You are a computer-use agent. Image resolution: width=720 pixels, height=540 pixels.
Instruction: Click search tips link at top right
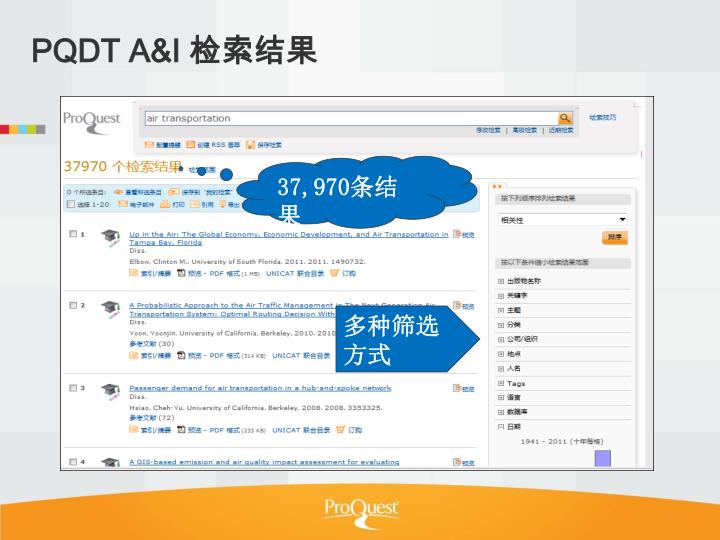coord(602,118)
